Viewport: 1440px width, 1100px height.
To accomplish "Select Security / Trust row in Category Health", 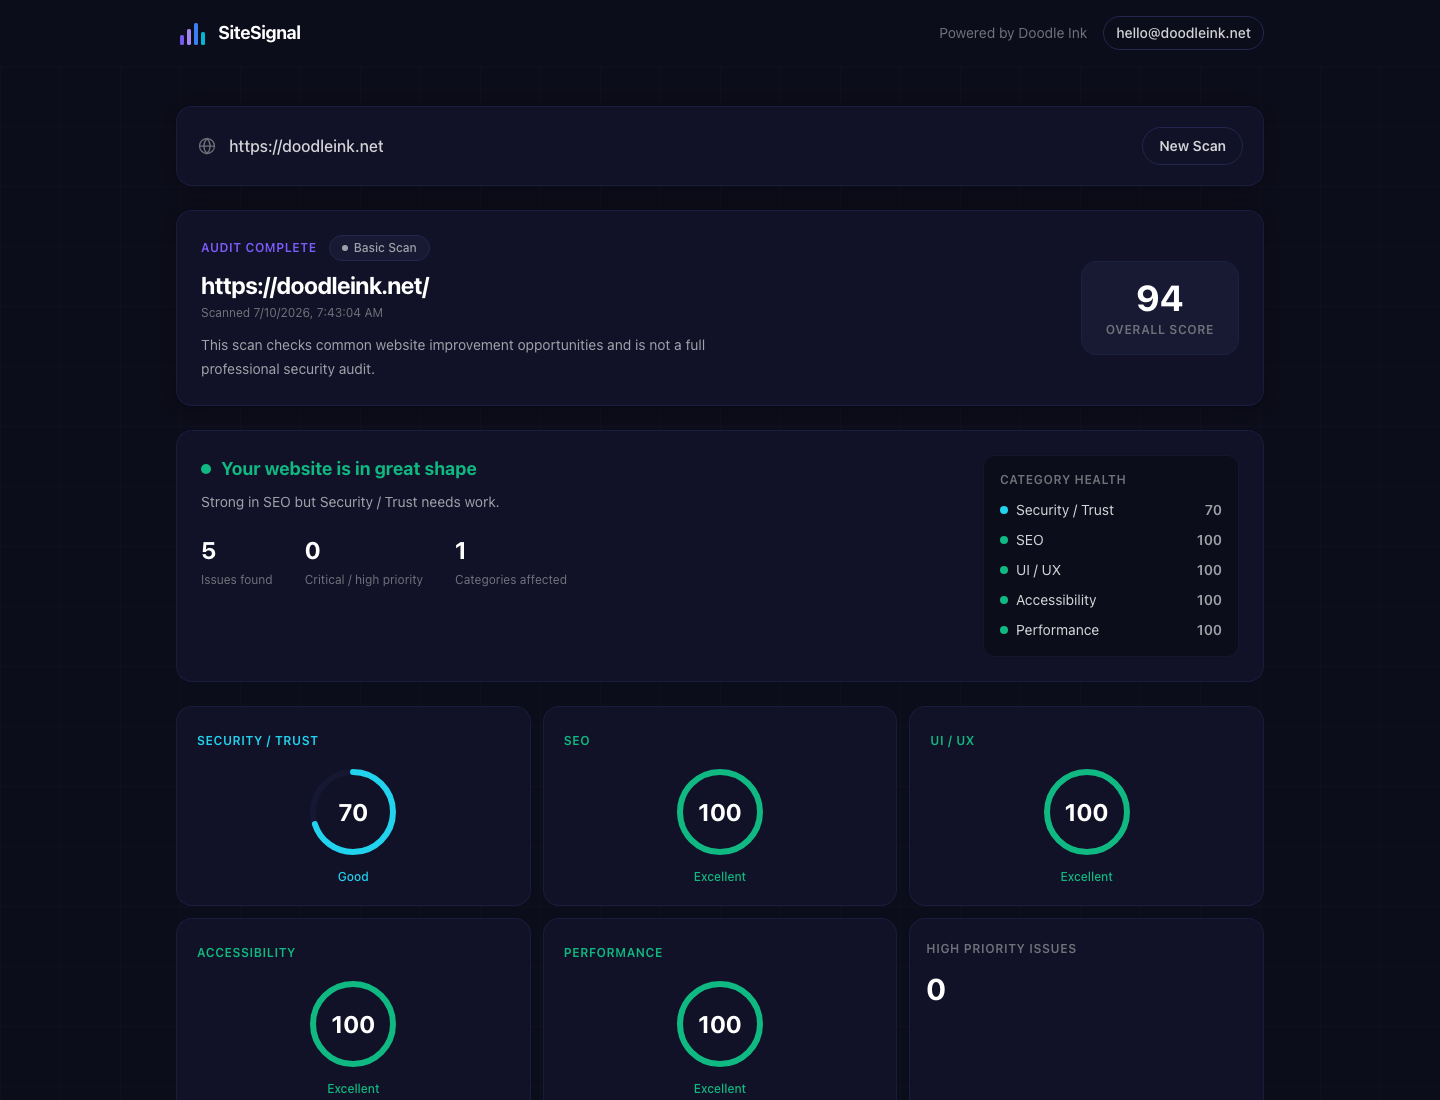I will [1111, 510].
